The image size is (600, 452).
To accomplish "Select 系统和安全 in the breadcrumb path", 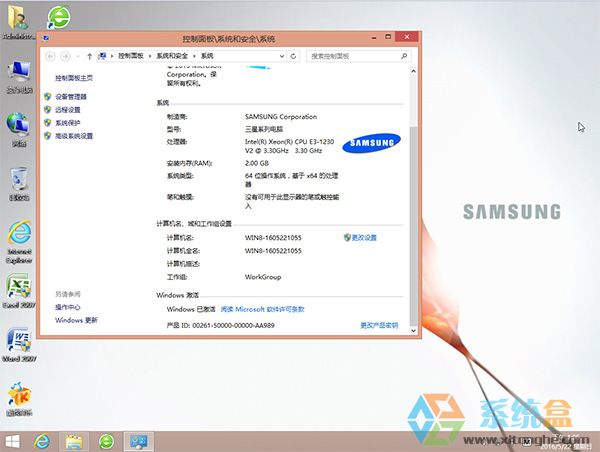I will click(172, 56).
